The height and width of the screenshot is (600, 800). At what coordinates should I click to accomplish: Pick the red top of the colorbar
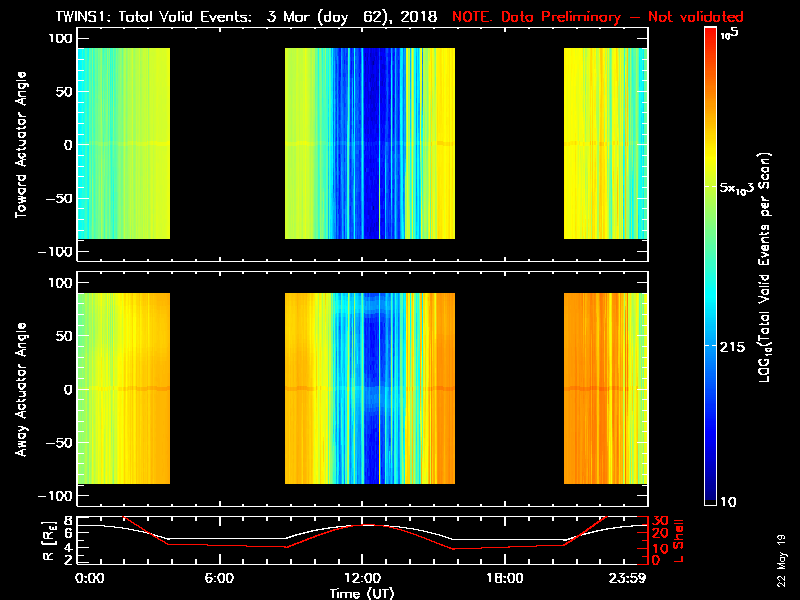click(x=711, y=33)
